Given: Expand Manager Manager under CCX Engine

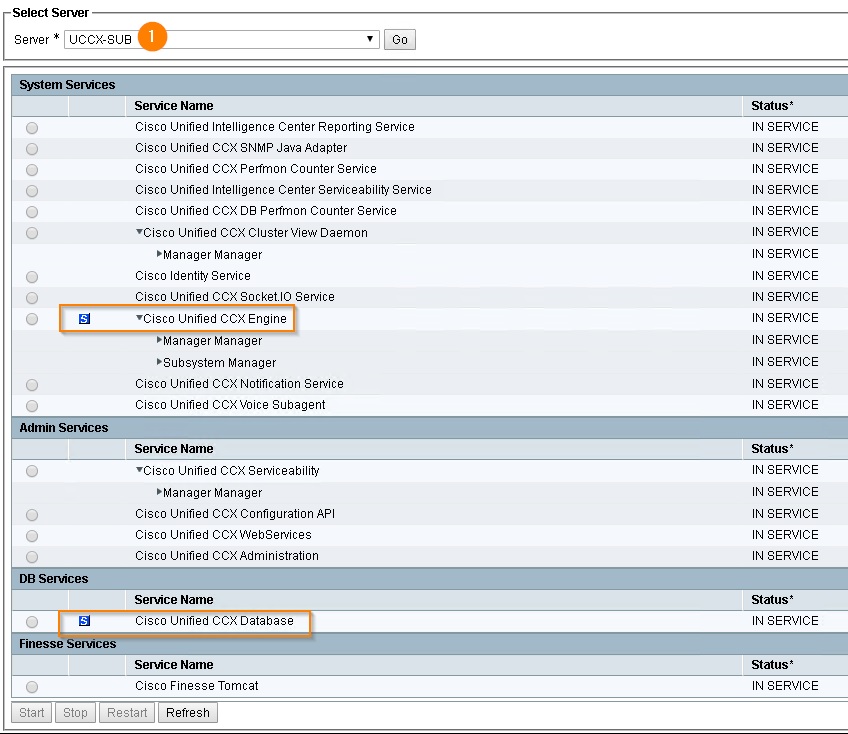Looking at the screenshot, I should pos(160,340).
